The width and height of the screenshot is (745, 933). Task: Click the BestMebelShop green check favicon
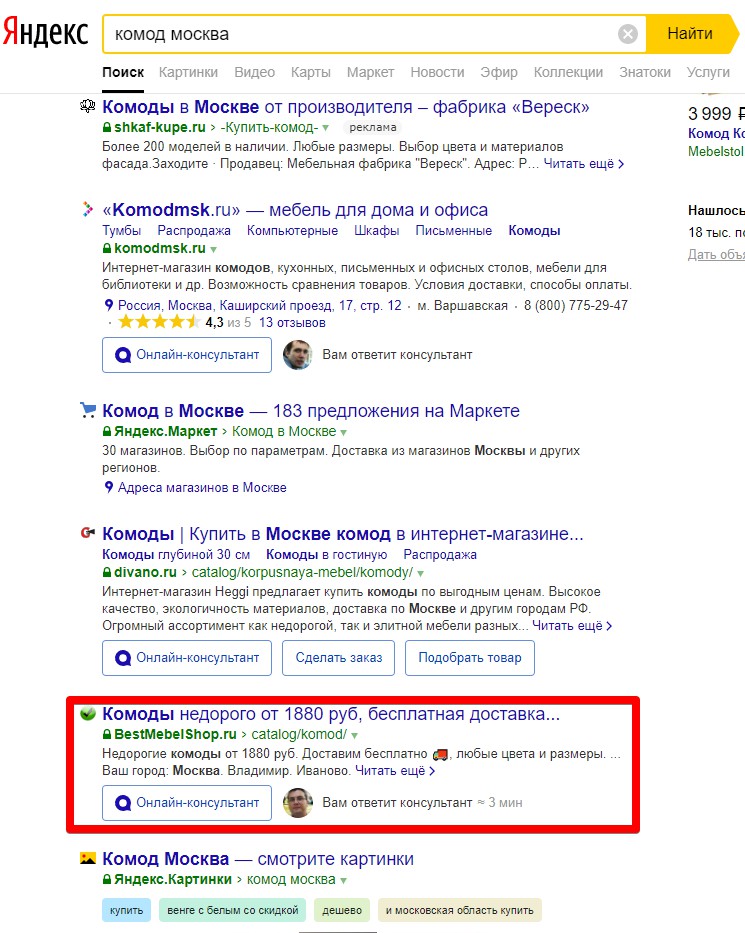tap(87, 713)
